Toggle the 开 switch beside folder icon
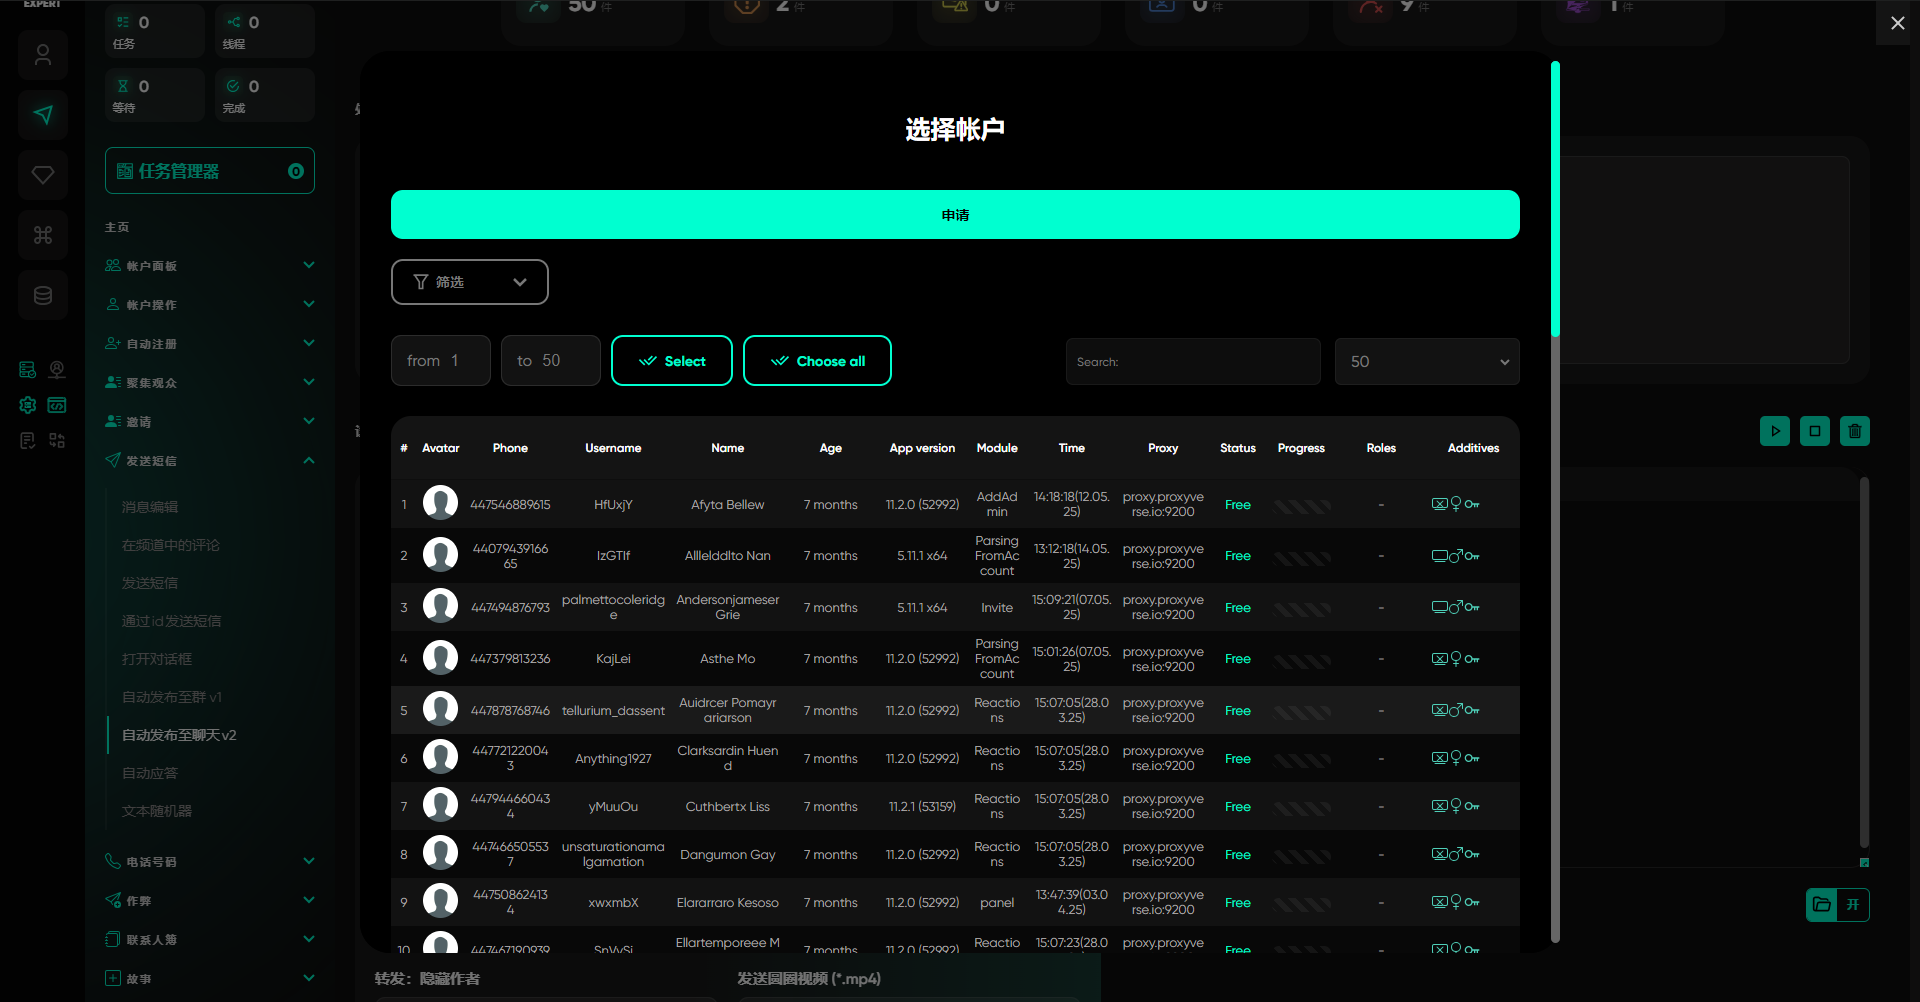 coord(1853,905)
